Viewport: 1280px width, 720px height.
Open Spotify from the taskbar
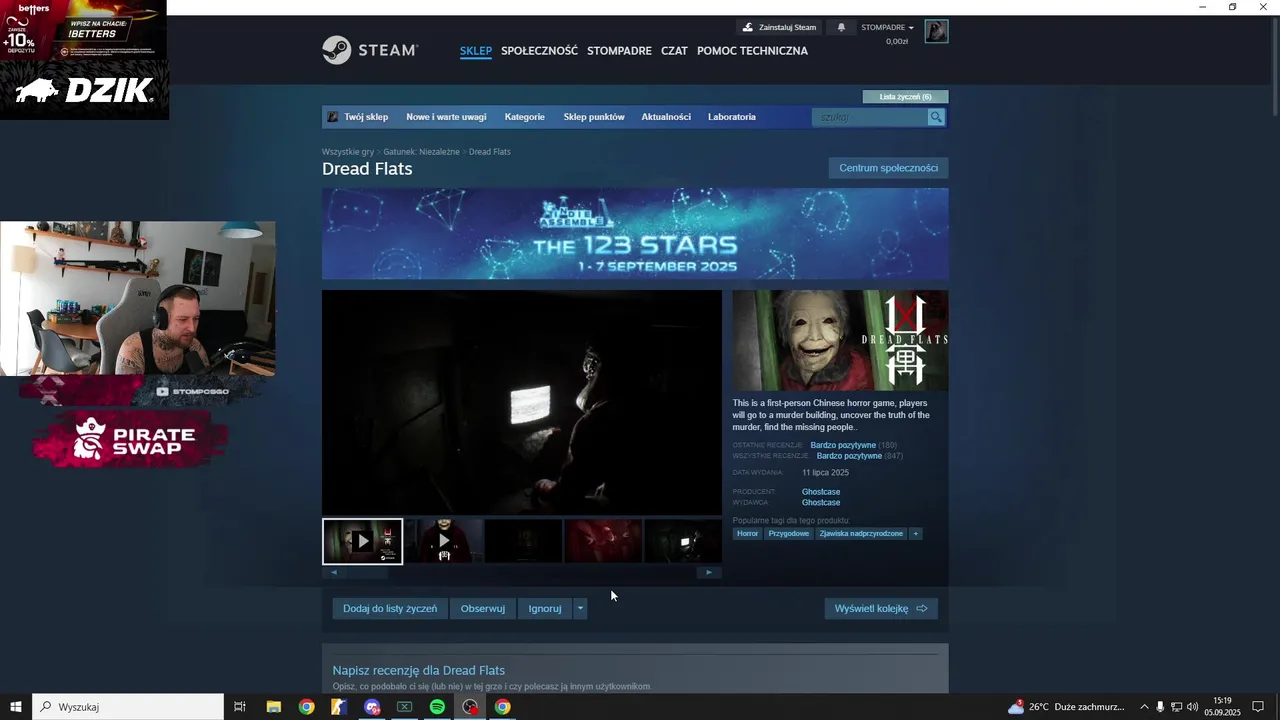click(x=437, y=707)
